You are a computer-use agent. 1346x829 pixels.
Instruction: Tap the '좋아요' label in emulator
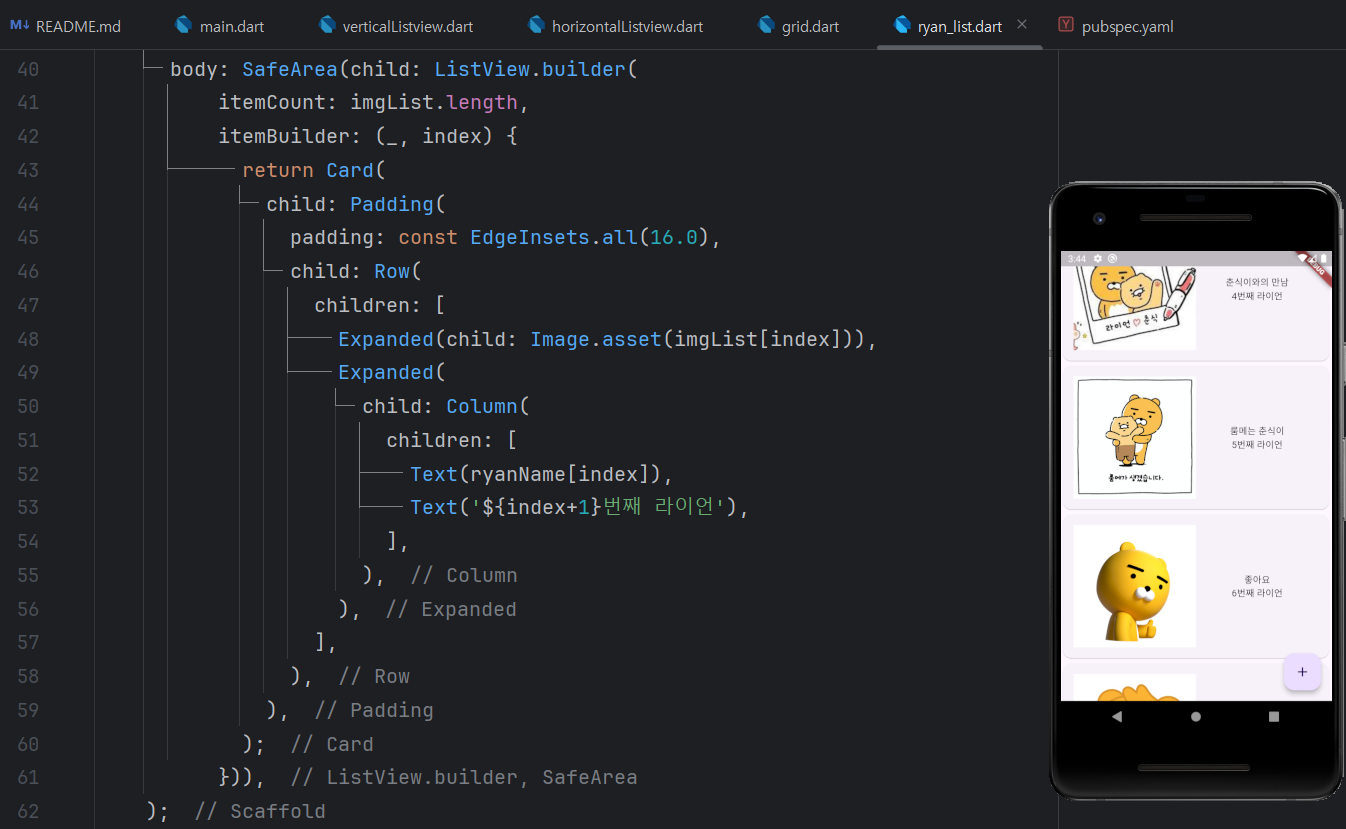[1257, 579]
